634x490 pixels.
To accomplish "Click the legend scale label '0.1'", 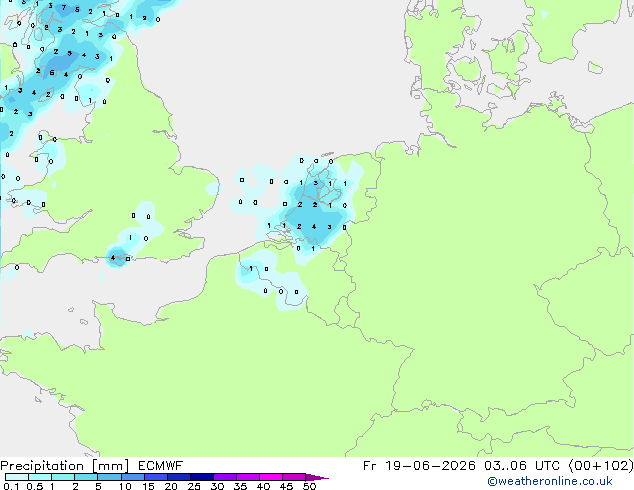I will coord(11,486).
